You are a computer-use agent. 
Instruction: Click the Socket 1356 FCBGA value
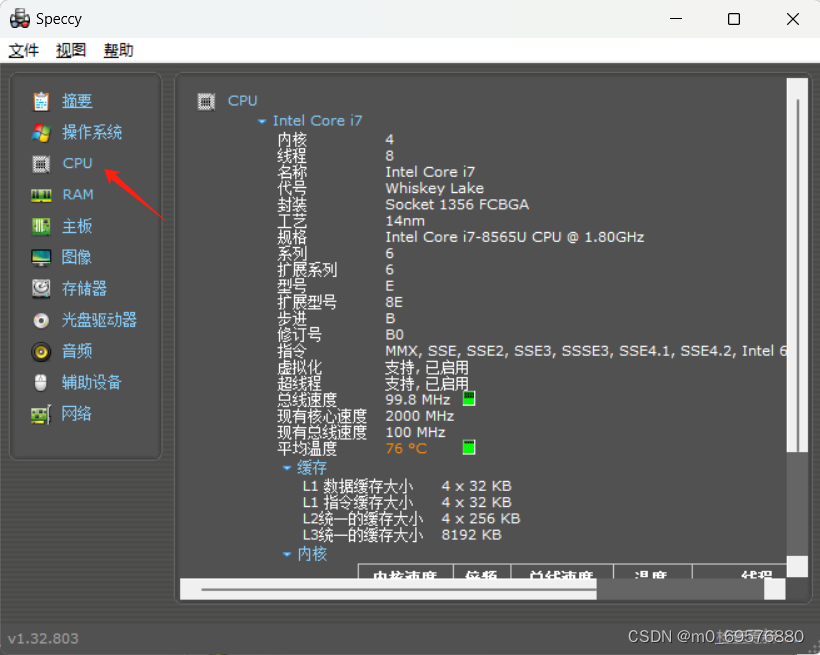coord(457,205)
